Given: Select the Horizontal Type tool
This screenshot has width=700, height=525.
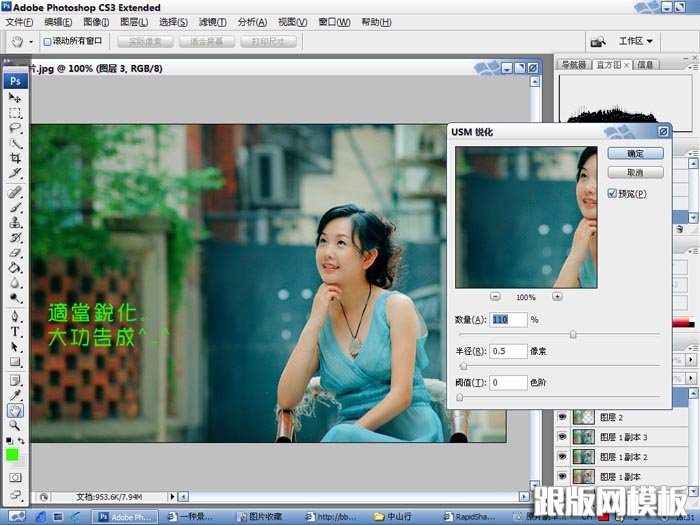Looking at the screenshot, I should (x=15, y=330).
